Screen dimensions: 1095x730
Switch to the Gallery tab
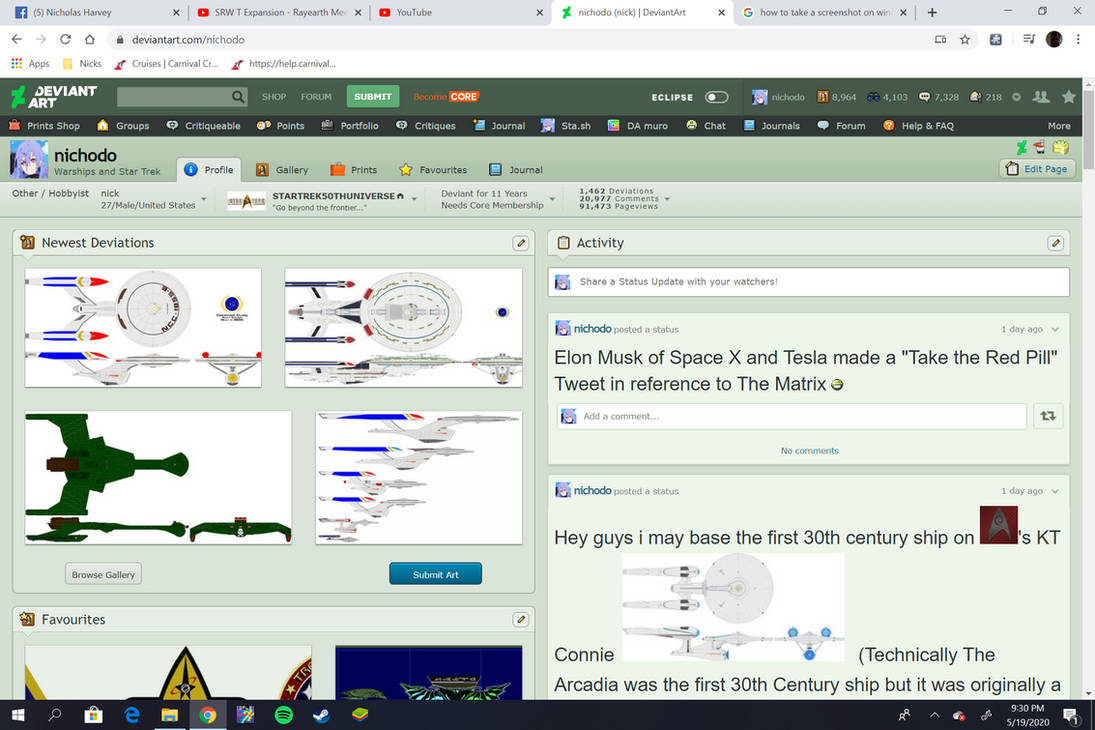282,170
